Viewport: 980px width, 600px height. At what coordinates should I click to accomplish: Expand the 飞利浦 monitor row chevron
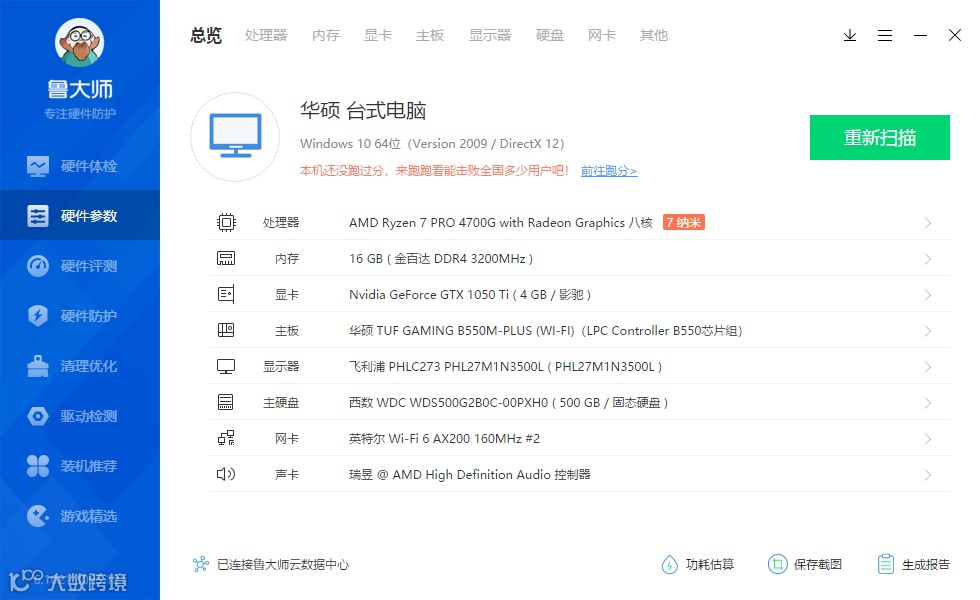point(928,367)
